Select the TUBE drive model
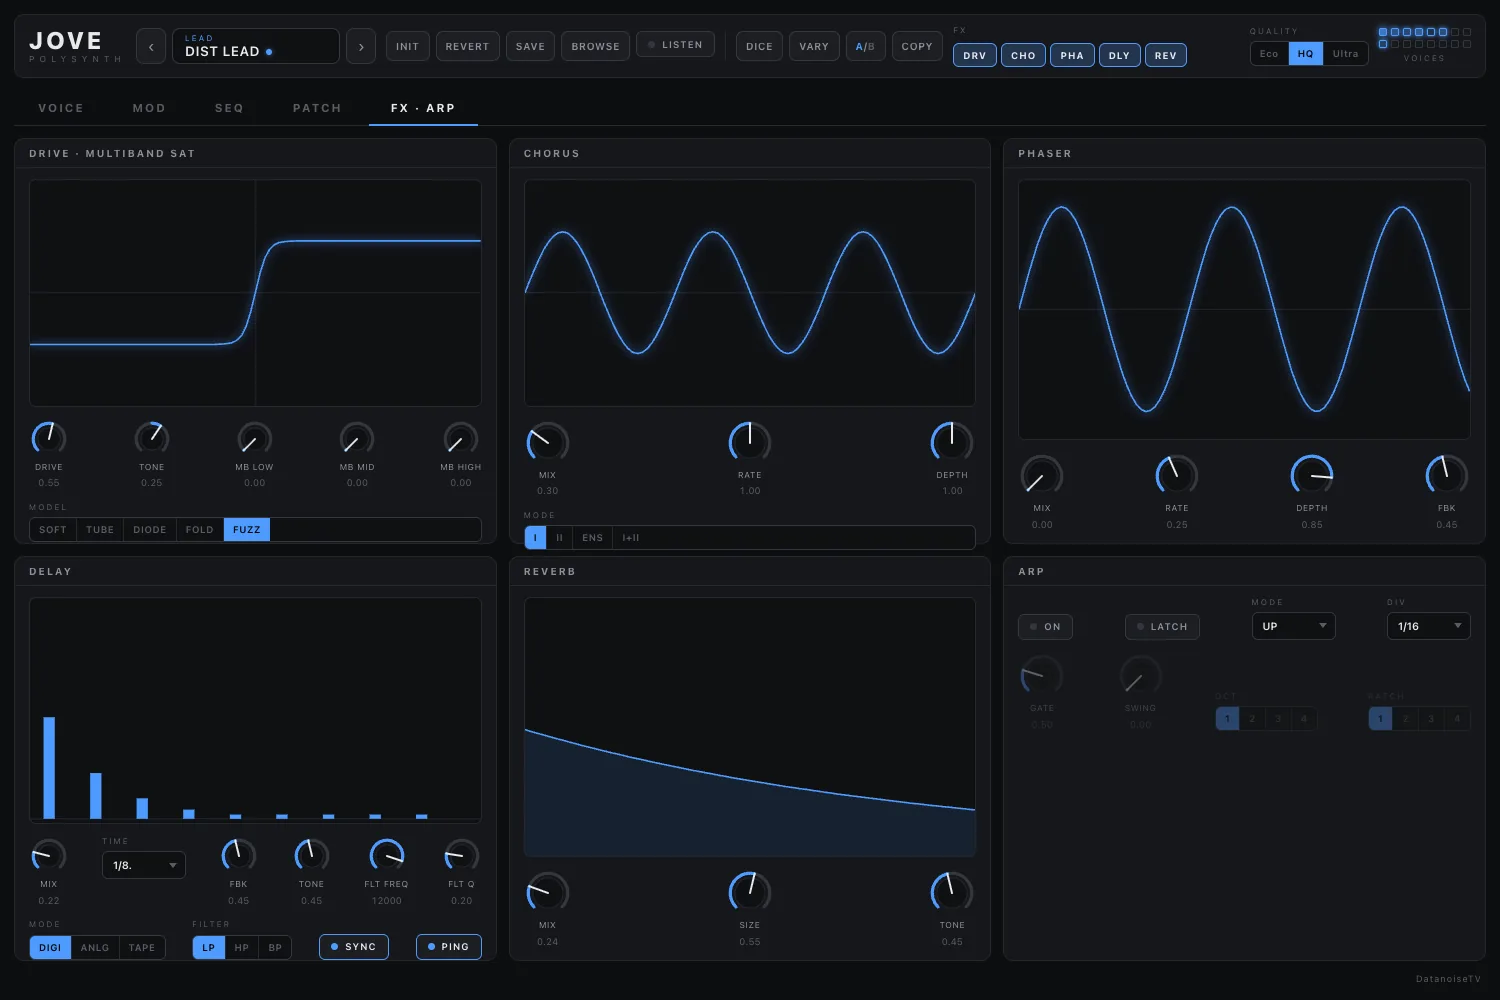Screen dimensions: 1500x1000 (100, 530)
